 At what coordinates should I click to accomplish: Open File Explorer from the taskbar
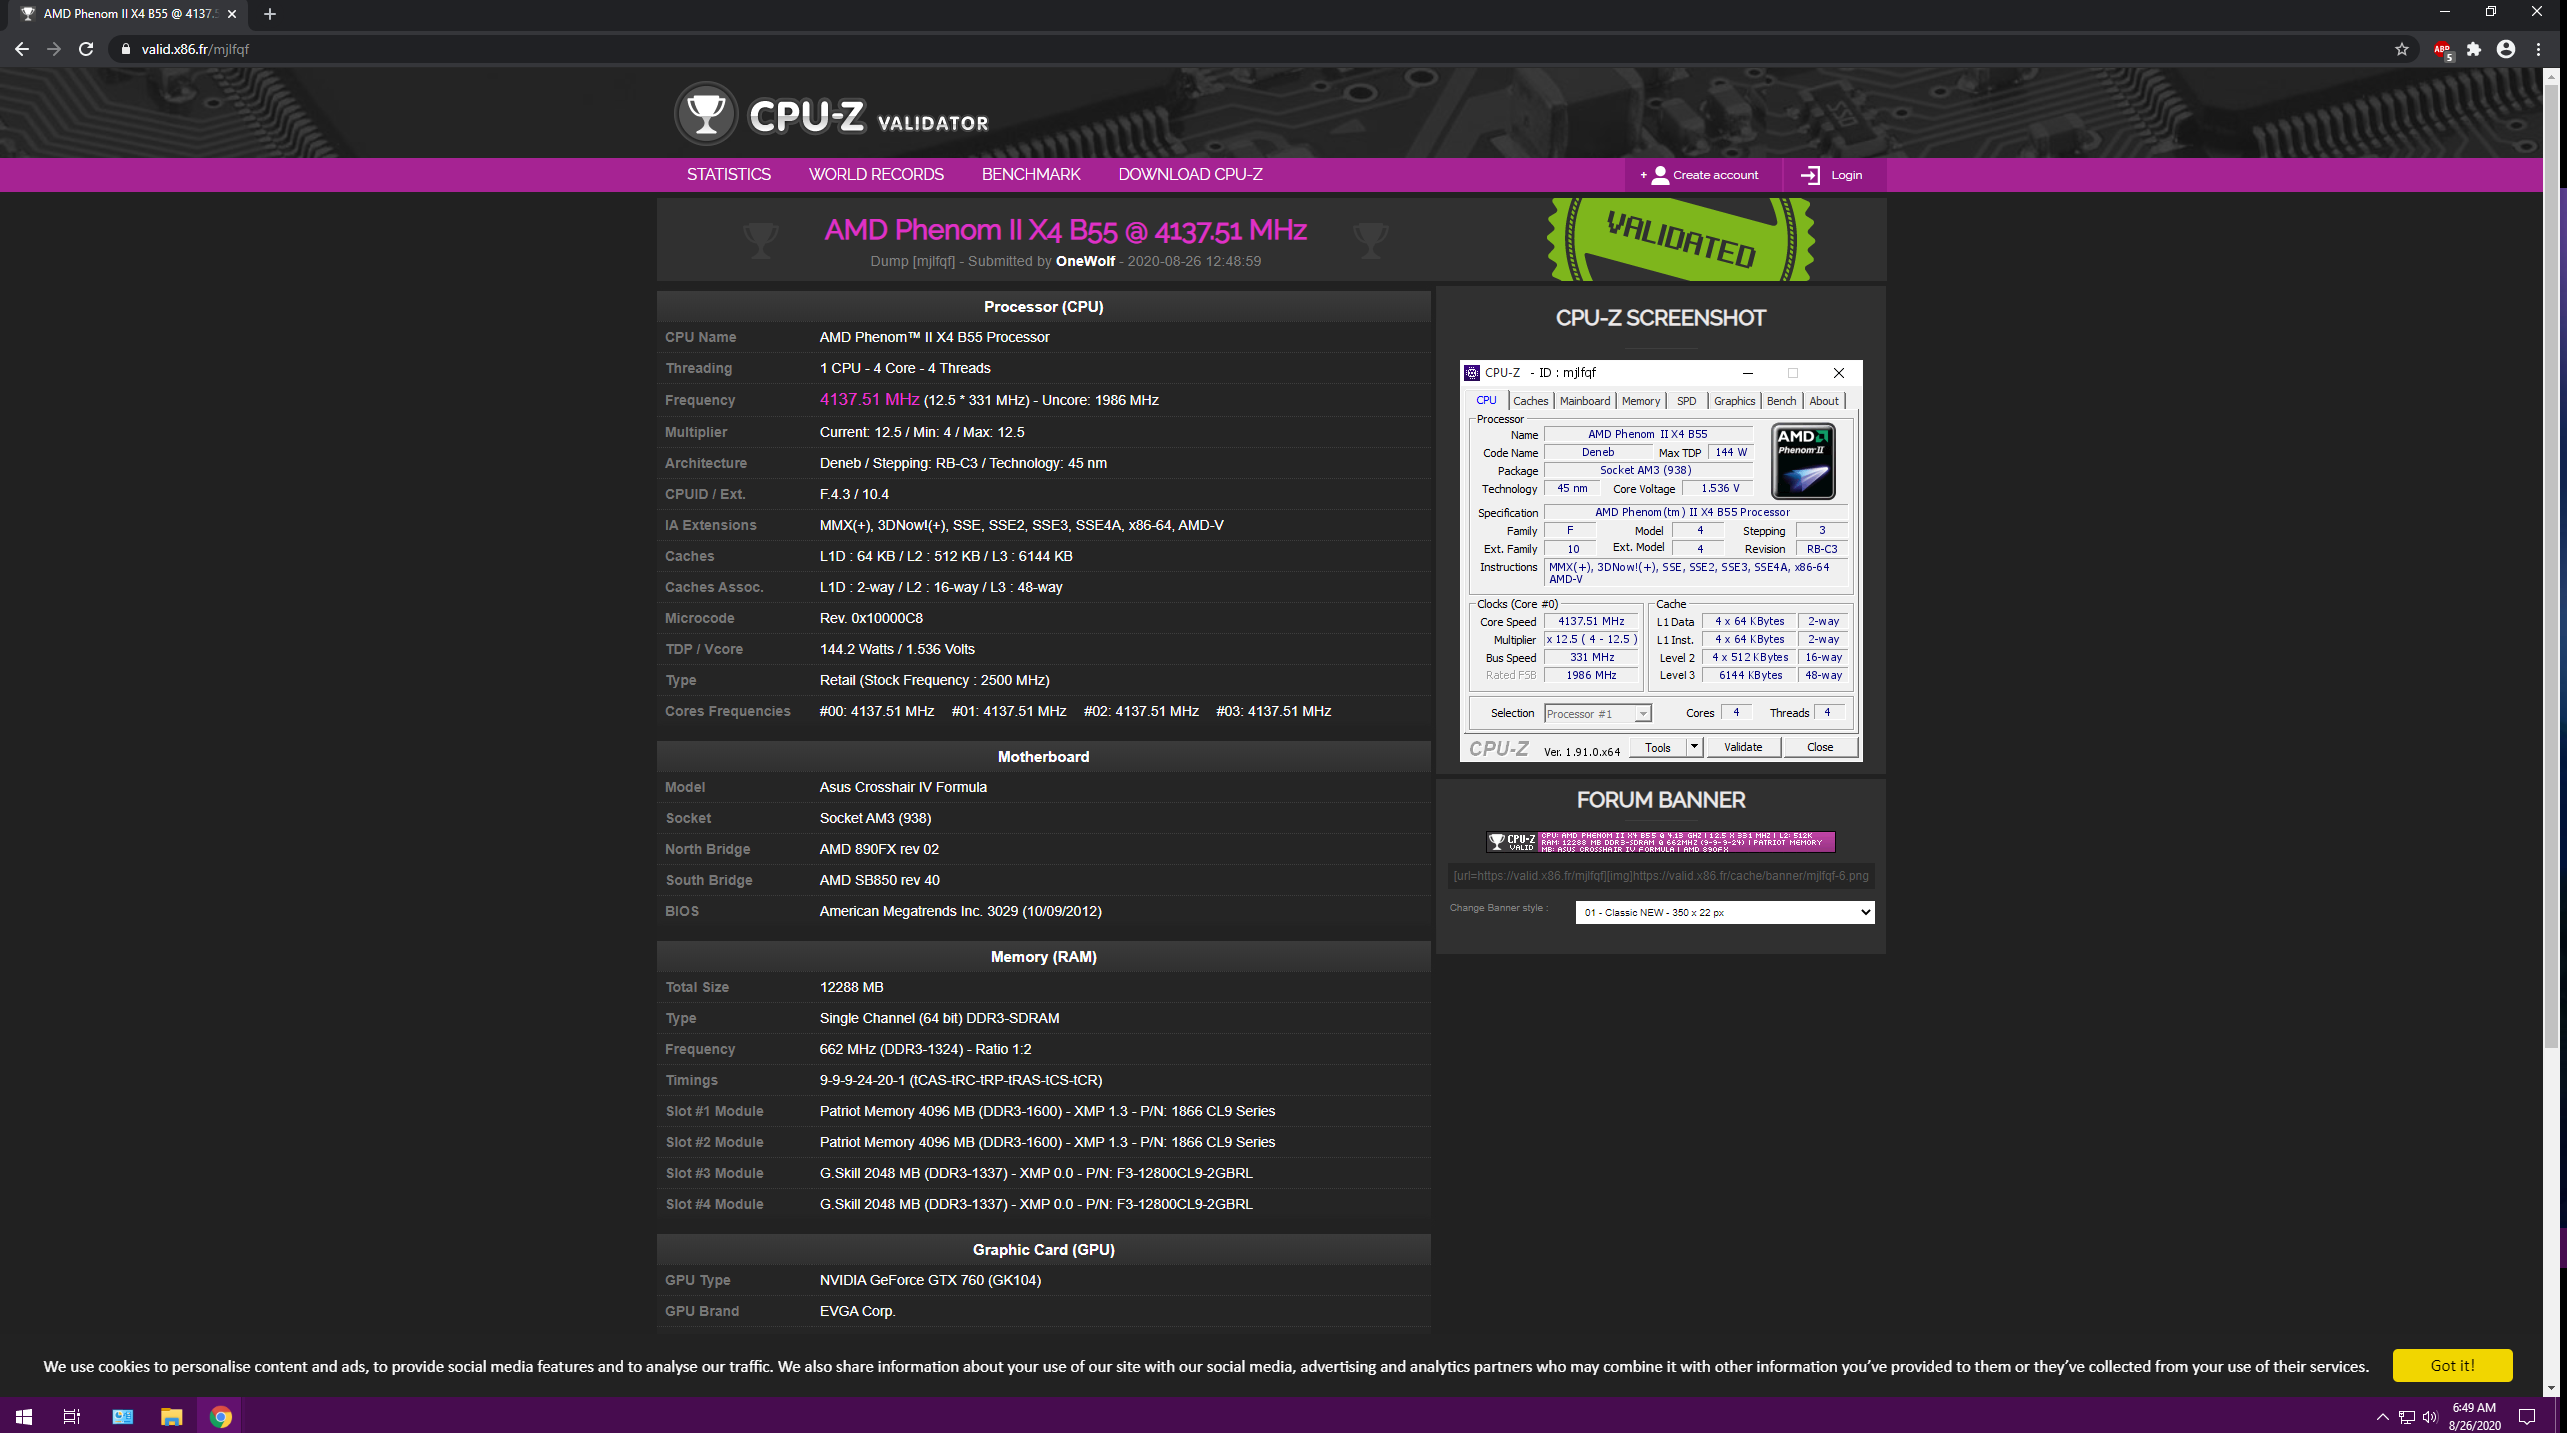pos(171,1416)
